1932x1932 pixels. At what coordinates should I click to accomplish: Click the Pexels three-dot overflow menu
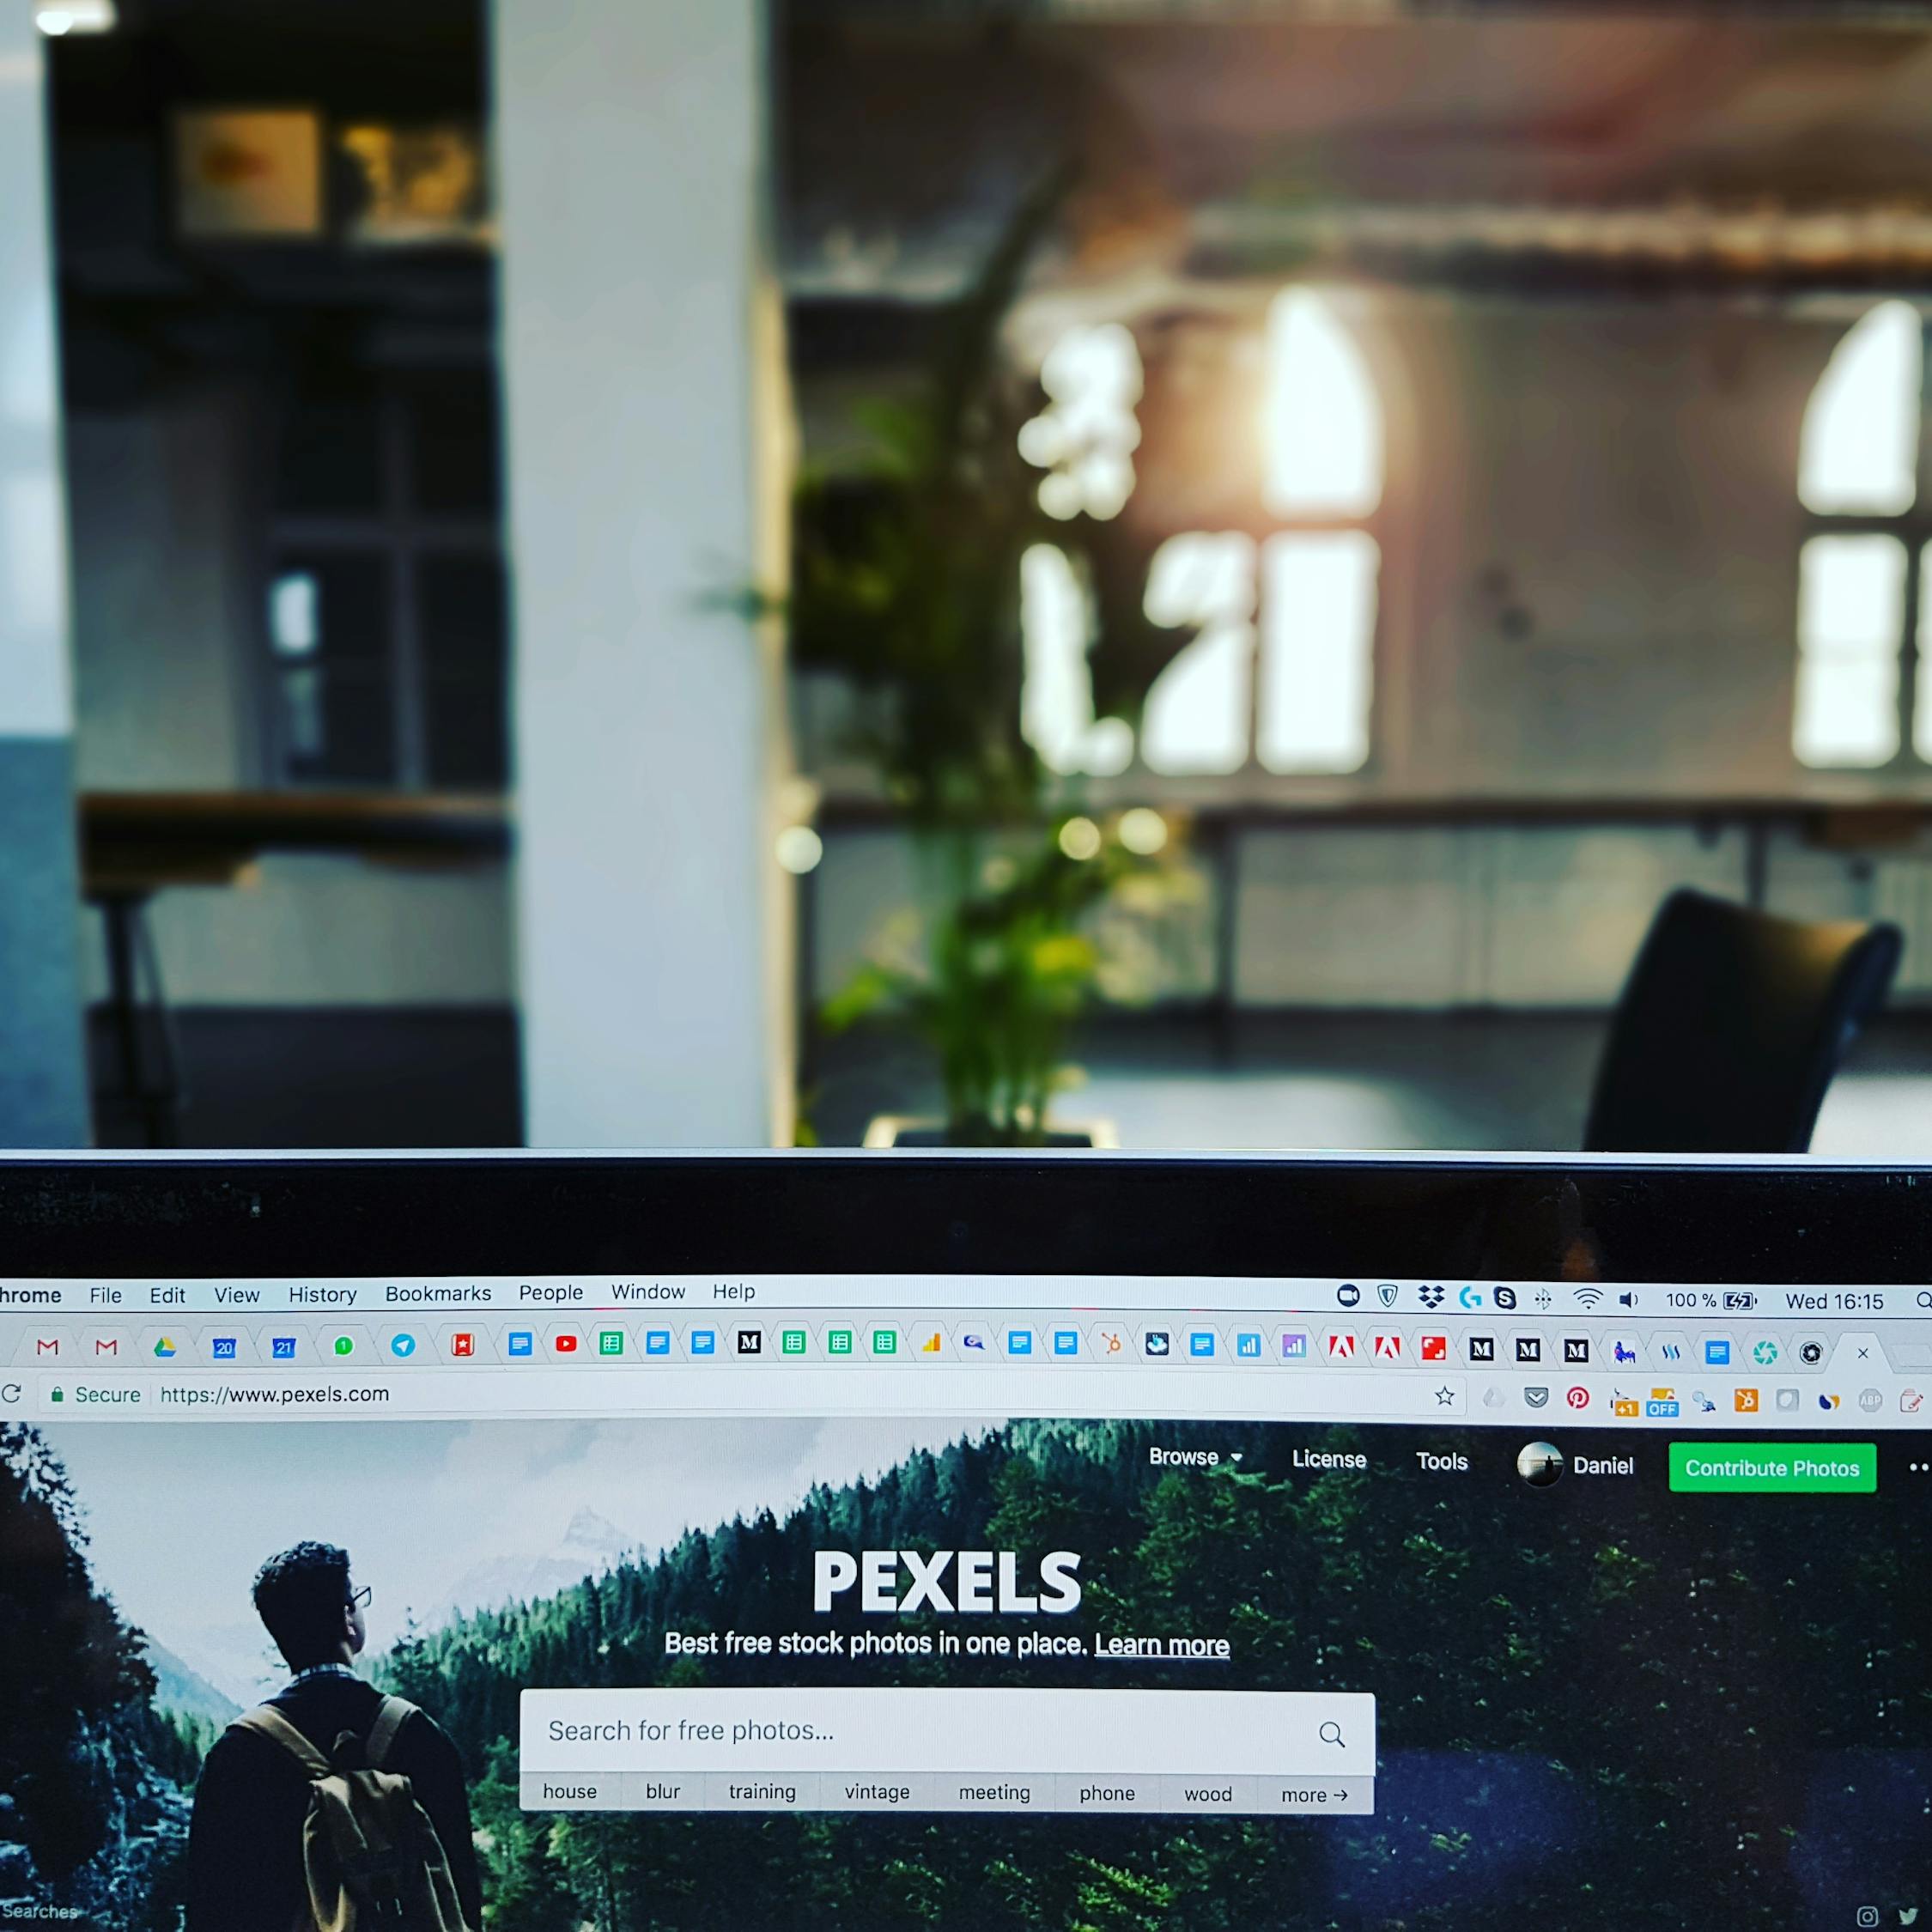(1916, 1468)
